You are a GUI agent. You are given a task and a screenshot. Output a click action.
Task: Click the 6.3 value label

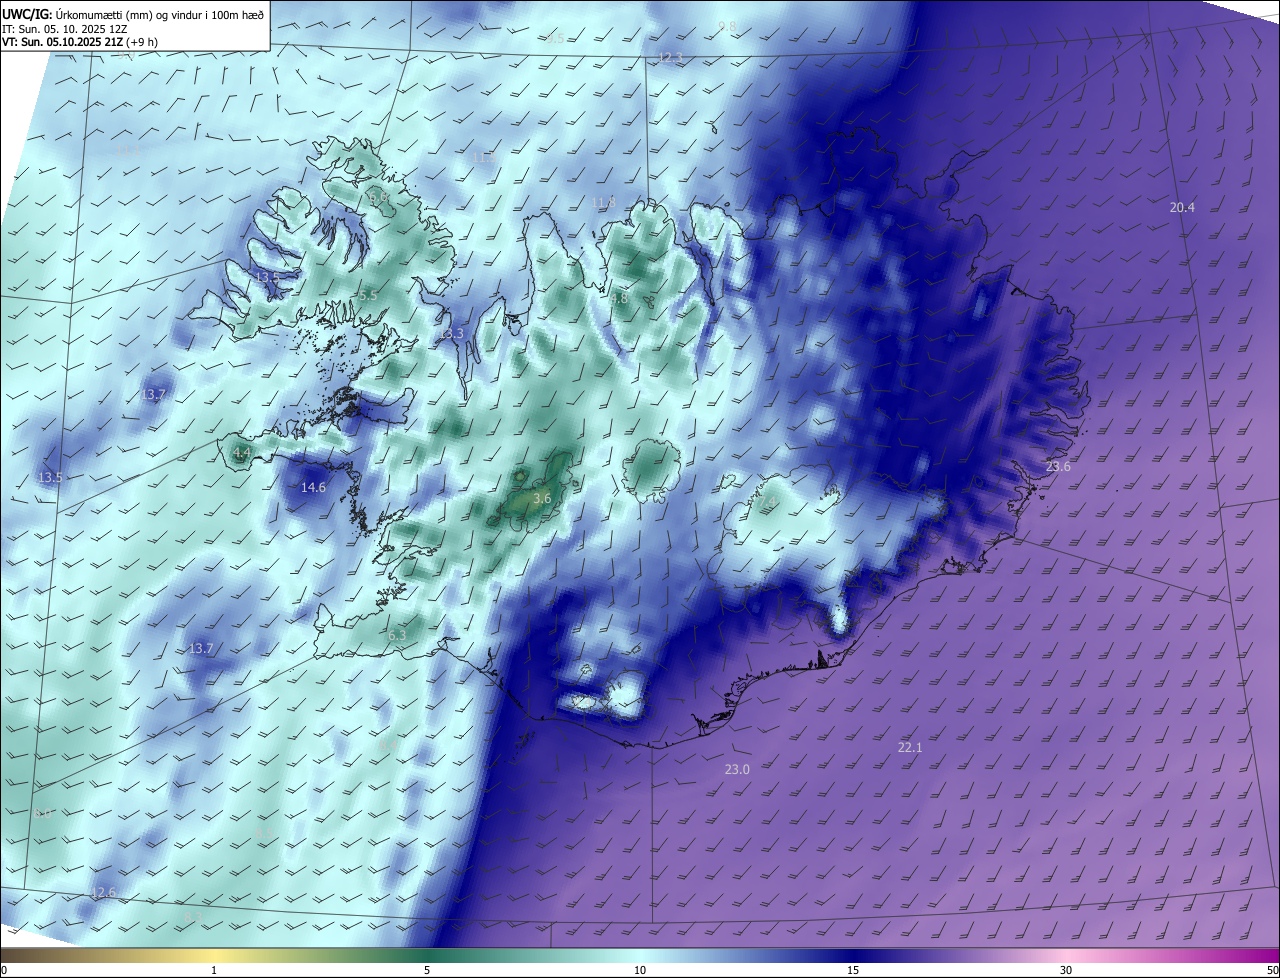397,634
